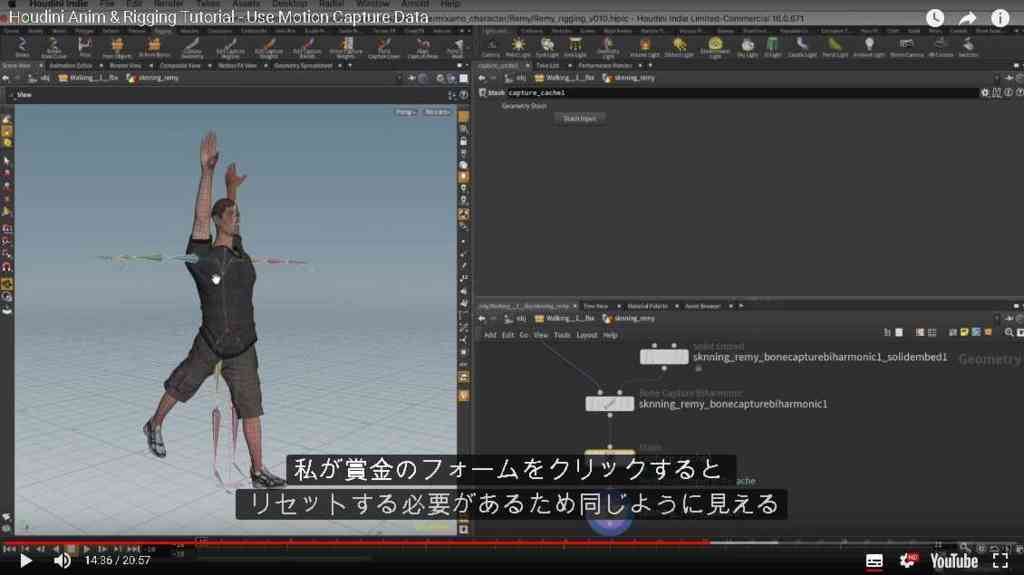Select the skinning_remy_bonecapturebiharmonic1 node
Viewport: 1024px width, 575px height.
609,404
